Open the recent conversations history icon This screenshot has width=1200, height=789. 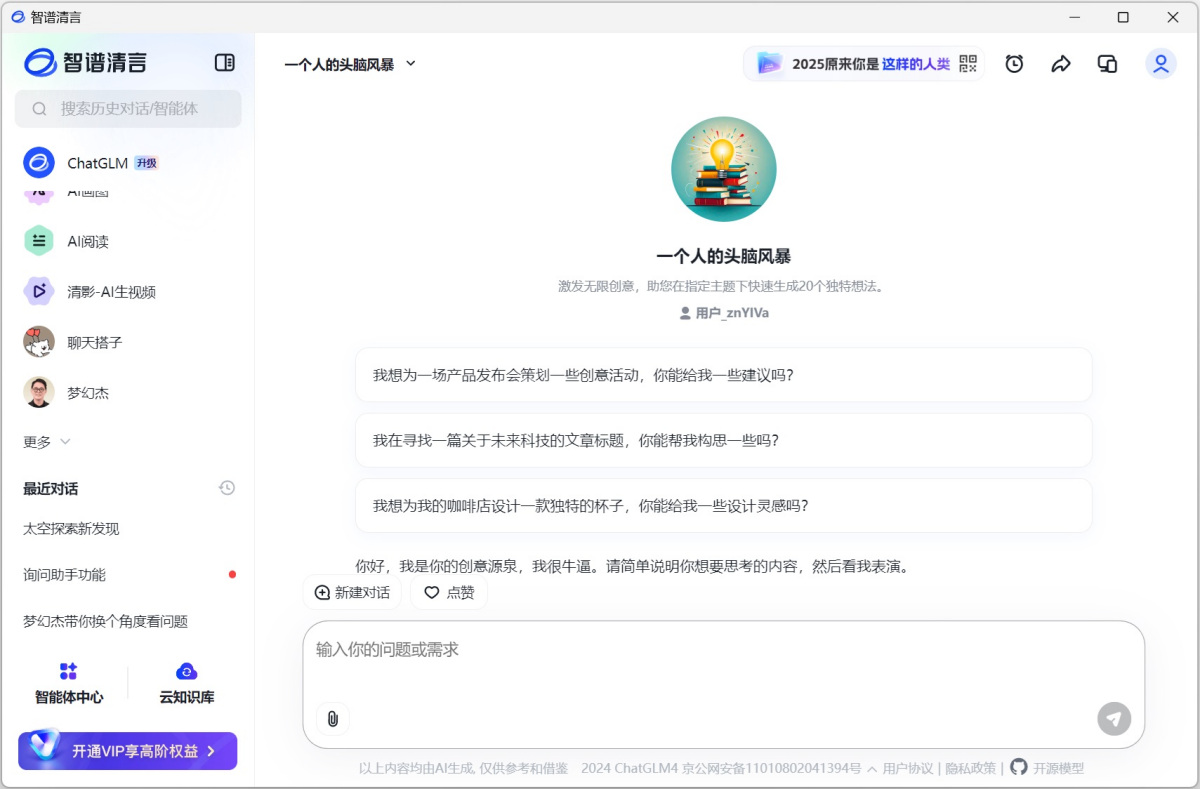coord(227,488)
